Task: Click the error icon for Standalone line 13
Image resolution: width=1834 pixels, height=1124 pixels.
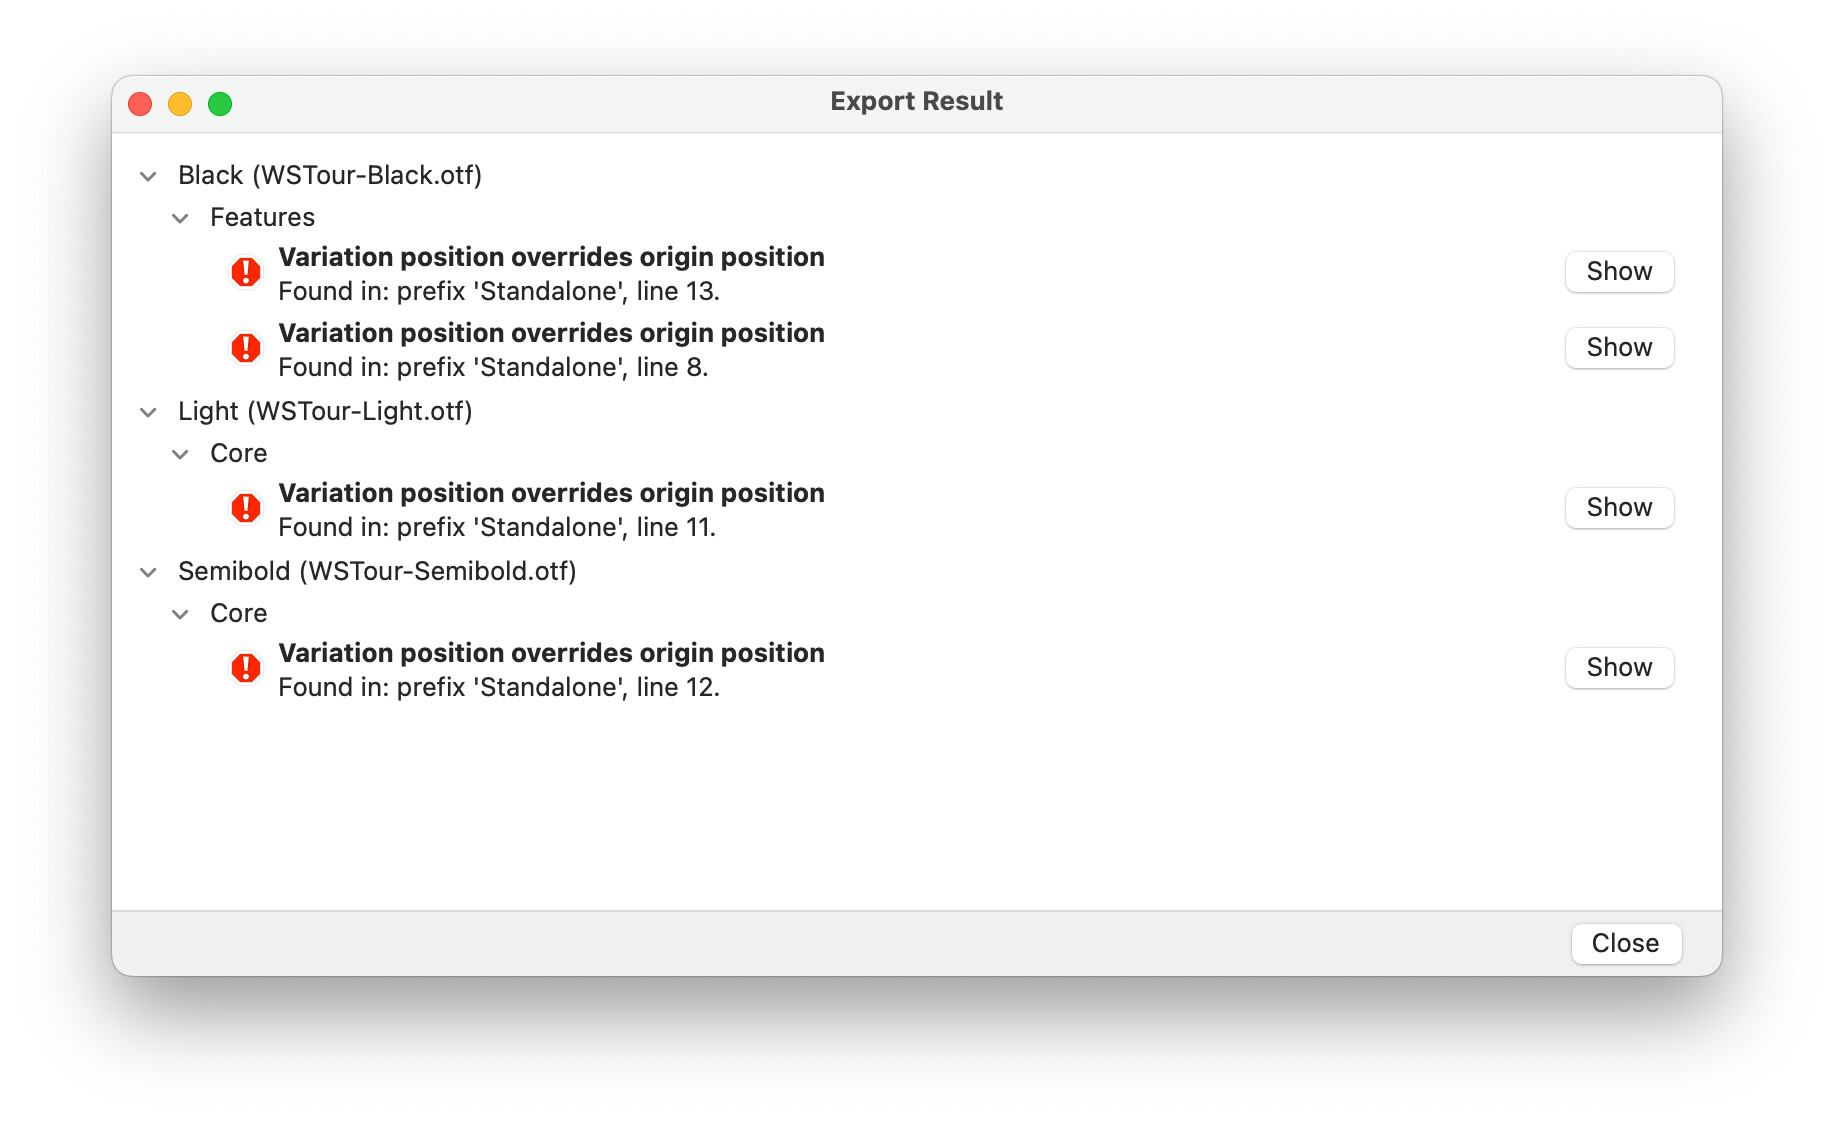Action: (246, 272)
